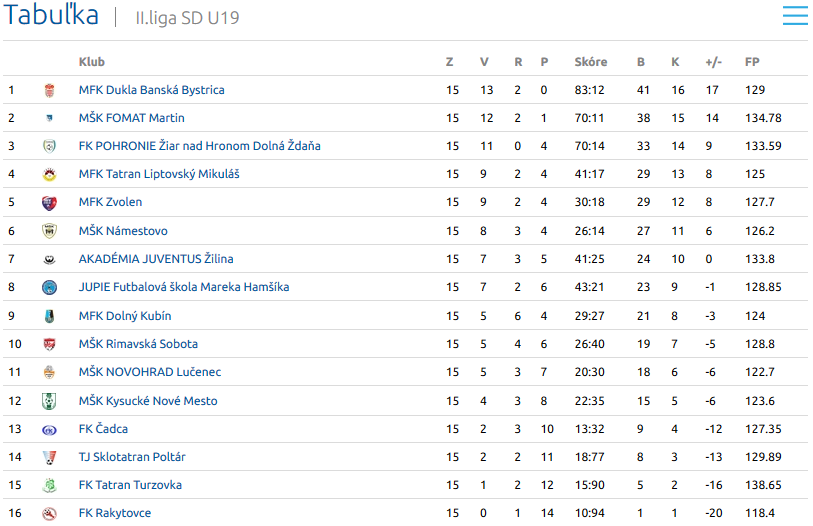Click MŠK Námestovo club crest

click(x=49, y=231)
